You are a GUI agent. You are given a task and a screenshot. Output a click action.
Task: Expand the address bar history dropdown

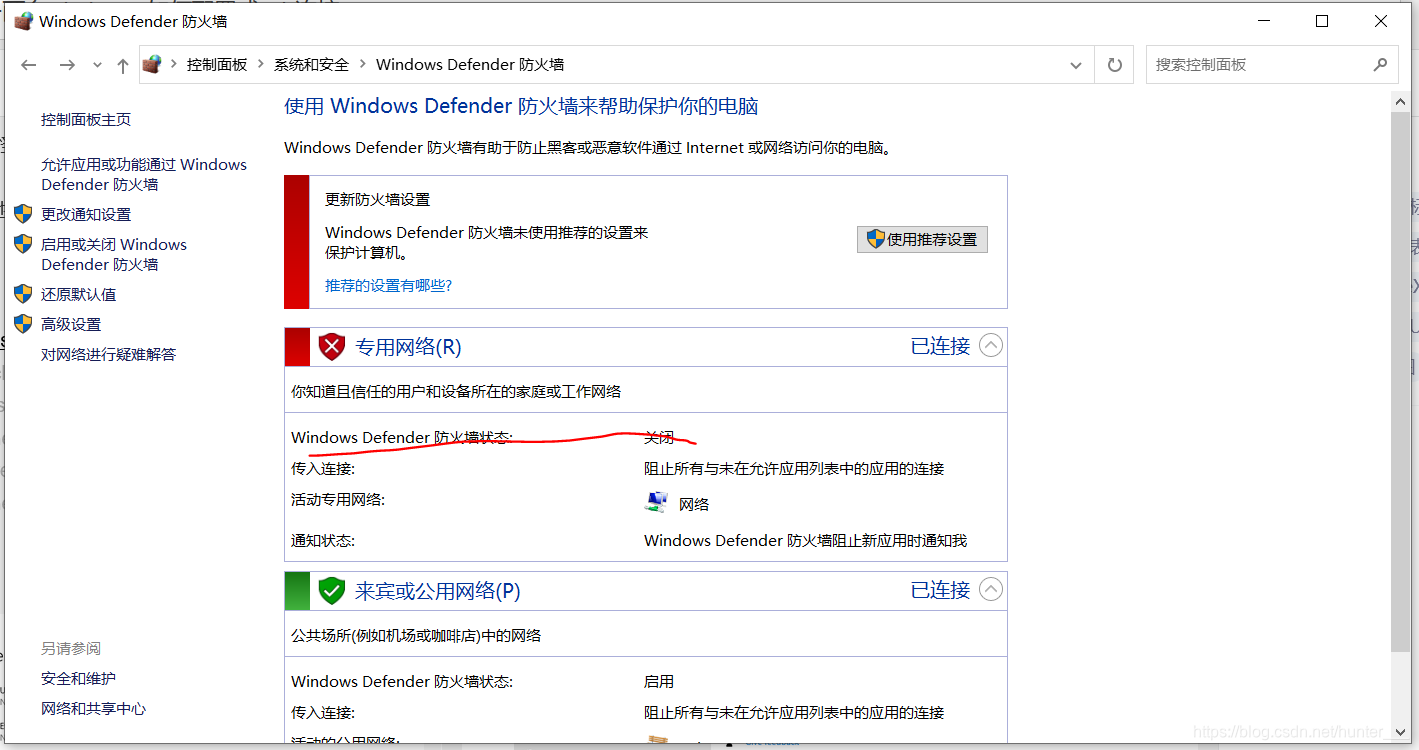coord(1076,65)
